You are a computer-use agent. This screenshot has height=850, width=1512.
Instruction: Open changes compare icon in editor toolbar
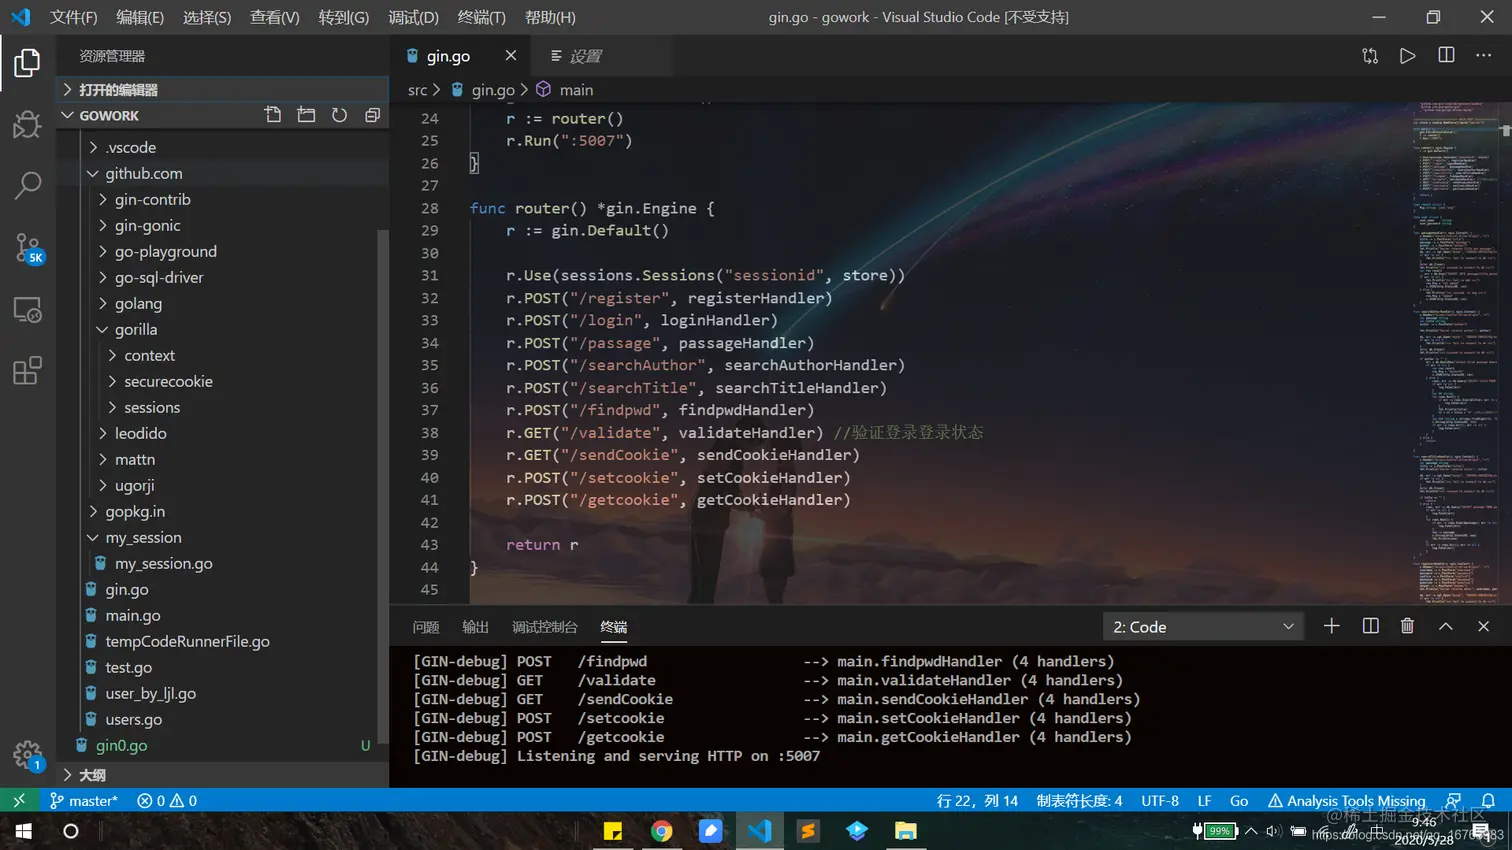pyautogui.click(x=1370, y=56)
